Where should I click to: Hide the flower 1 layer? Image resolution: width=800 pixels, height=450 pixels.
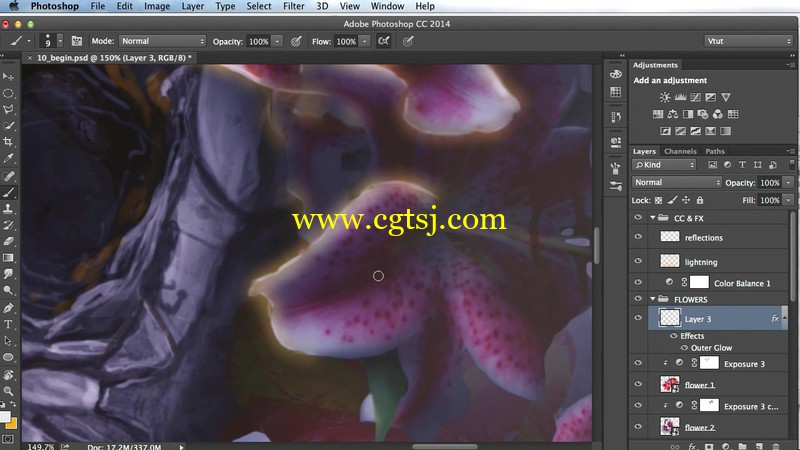click(638, 384)
